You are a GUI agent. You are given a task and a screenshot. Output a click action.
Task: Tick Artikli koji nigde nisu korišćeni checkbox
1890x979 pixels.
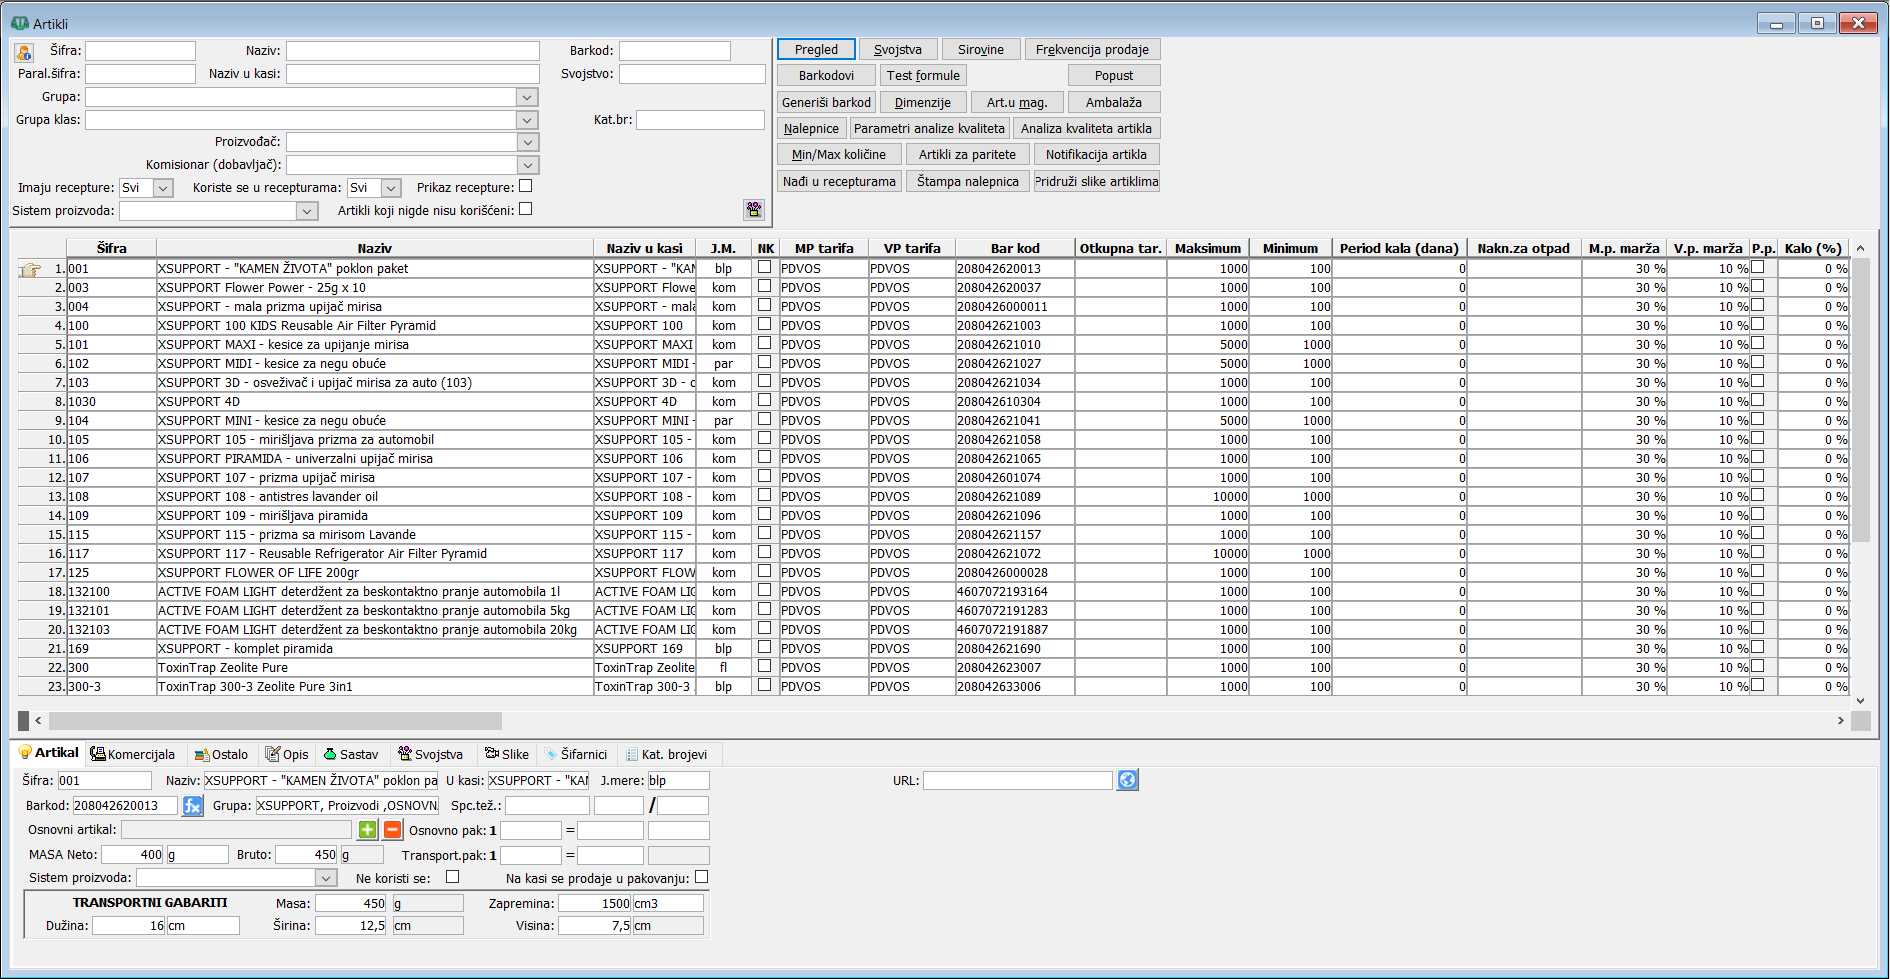526,209
